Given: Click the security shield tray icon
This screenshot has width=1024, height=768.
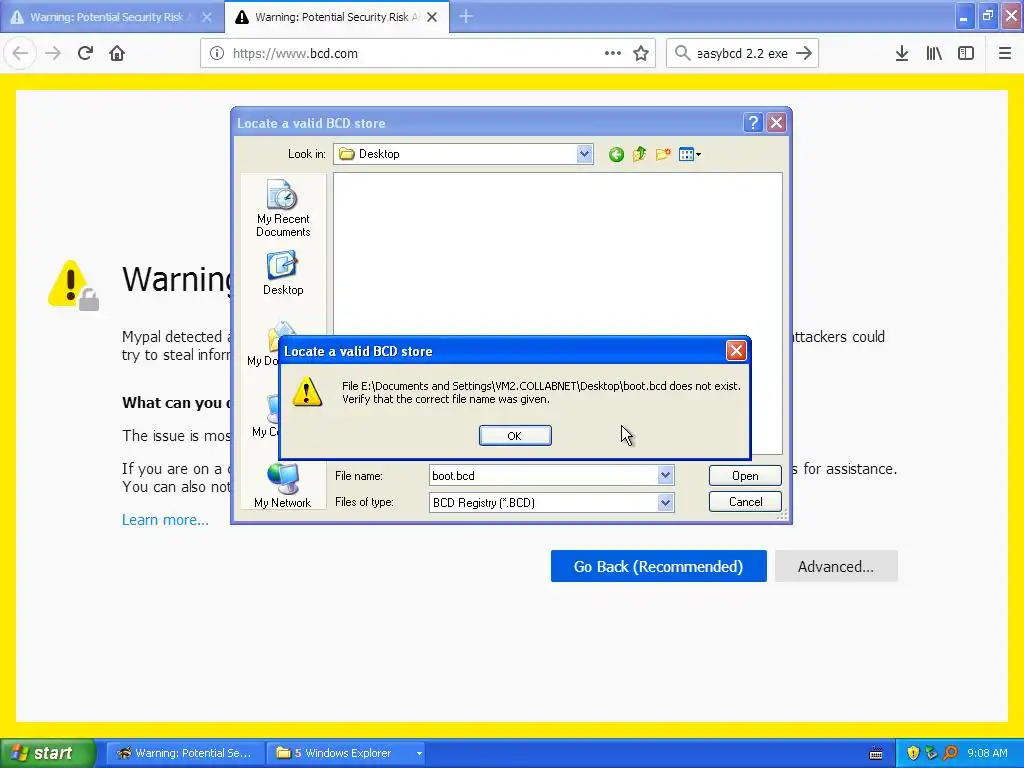Looking at the screenshot, I should [x=913, y=753].
